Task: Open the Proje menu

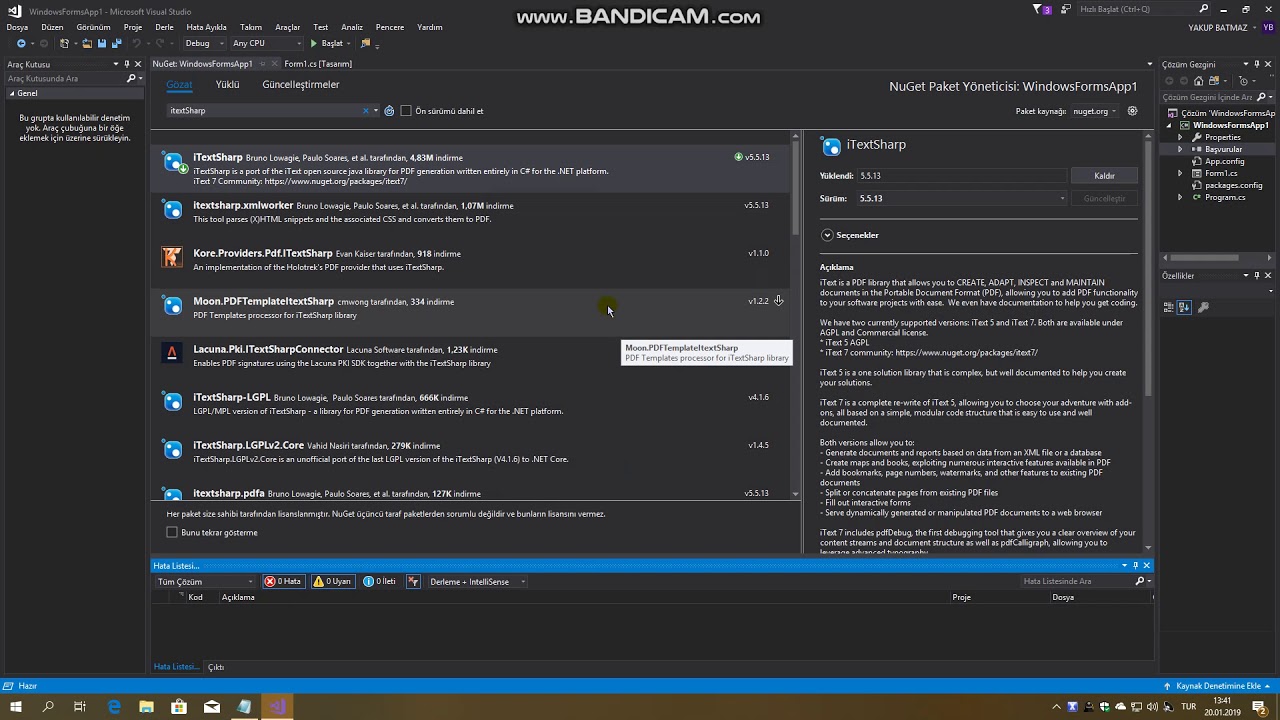Action: 132,27
